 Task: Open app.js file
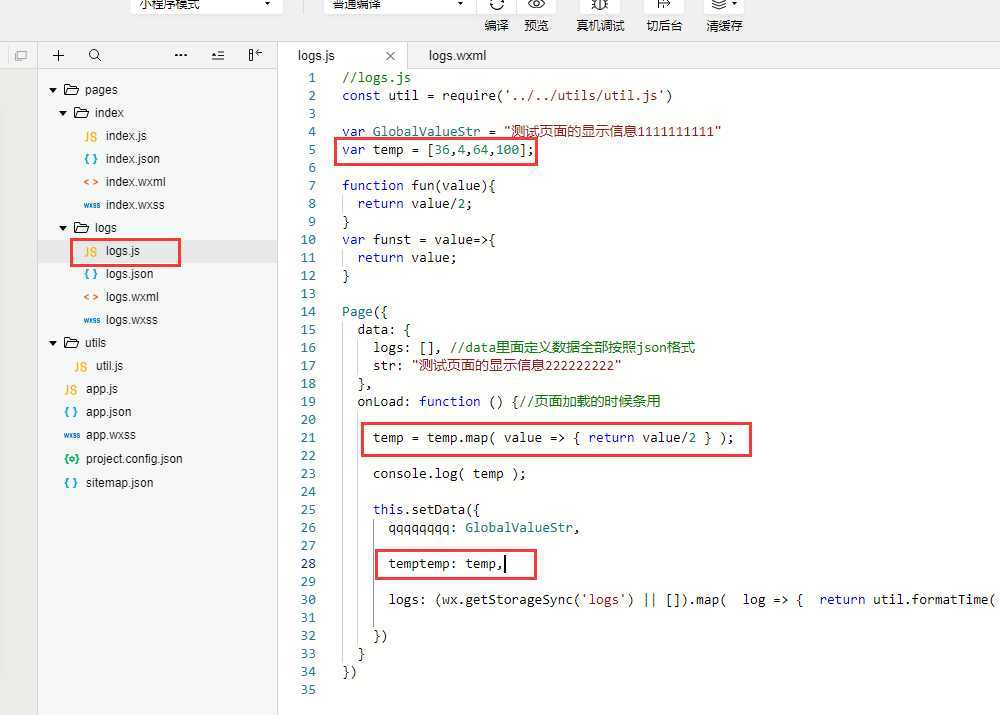point(101,389)
